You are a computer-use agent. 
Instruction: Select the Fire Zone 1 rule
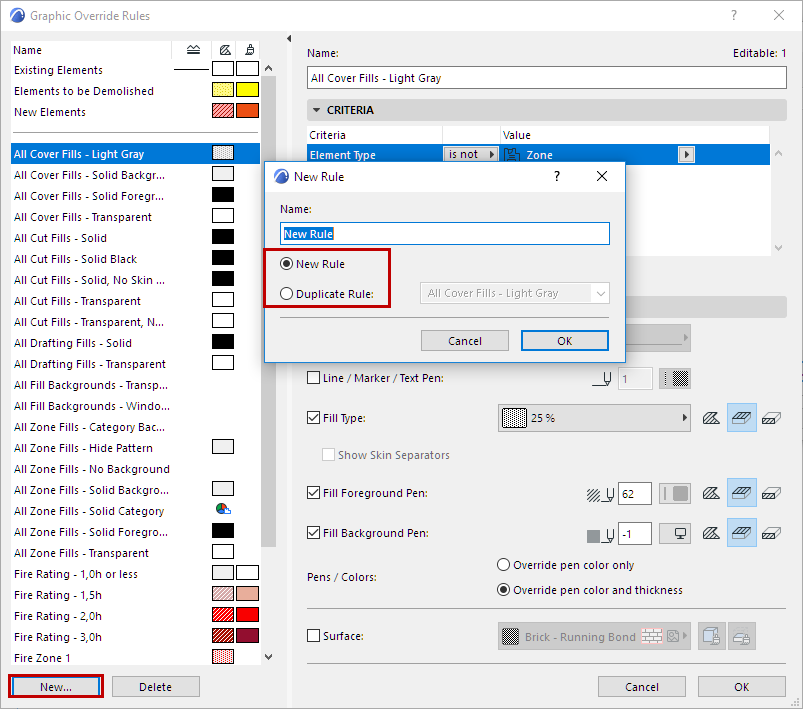(x=136, y=658)
